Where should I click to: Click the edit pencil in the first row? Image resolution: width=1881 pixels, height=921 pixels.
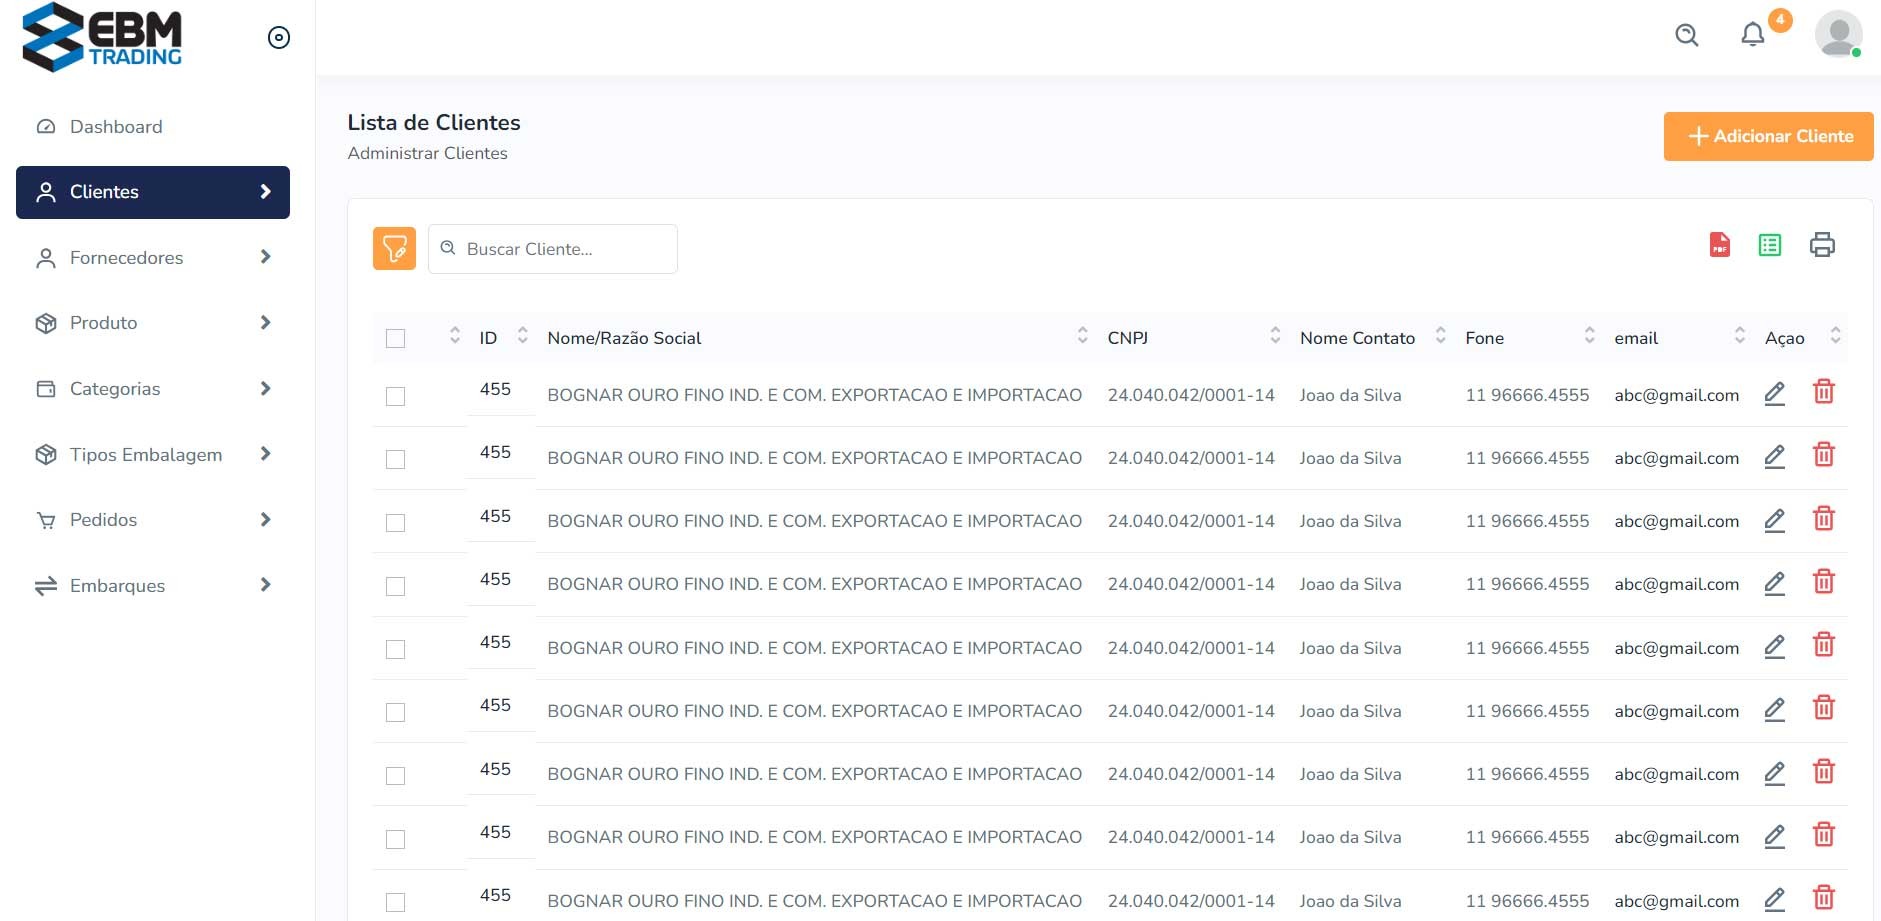pyautogui.click(x=1774, y=394)
